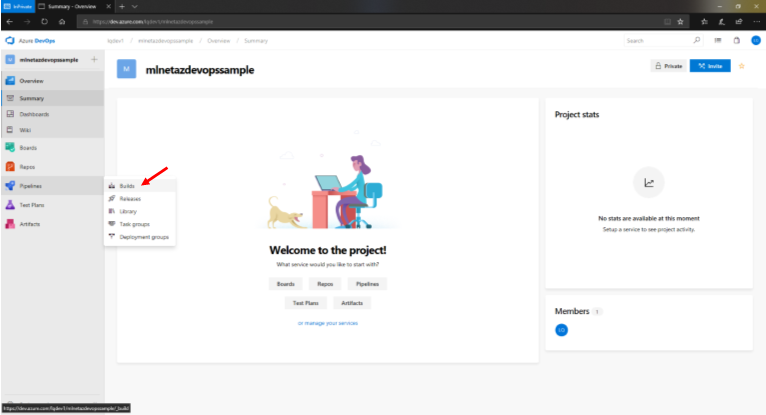Click the user avatar in top-right corner

pyautogui.click(x=756, y=41)
